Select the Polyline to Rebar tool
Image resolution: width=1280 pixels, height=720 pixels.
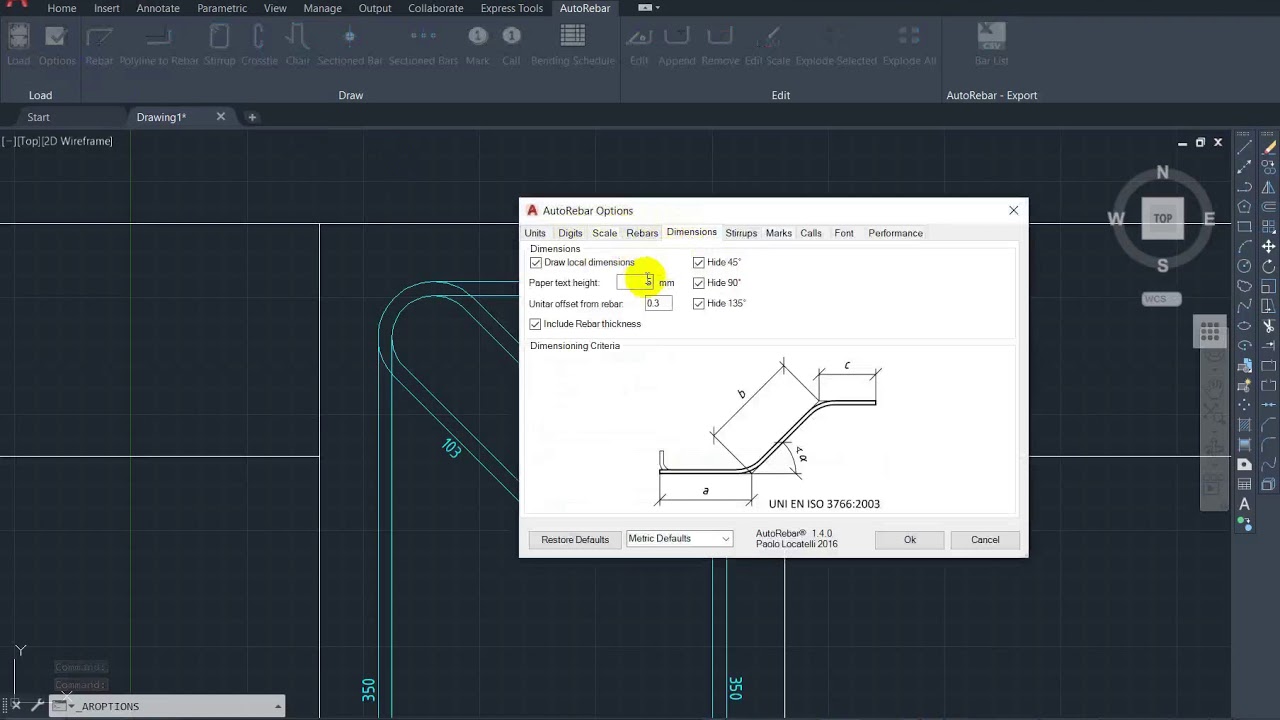pyautogui.click(x=159, y=45)
